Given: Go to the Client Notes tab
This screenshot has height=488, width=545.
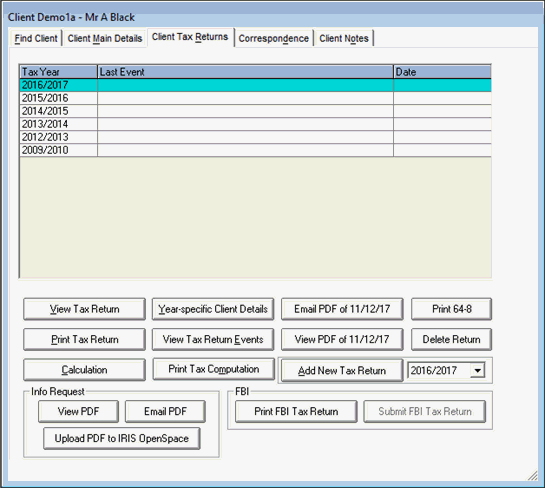Looking at the screenshot, I should click(344, 38).
